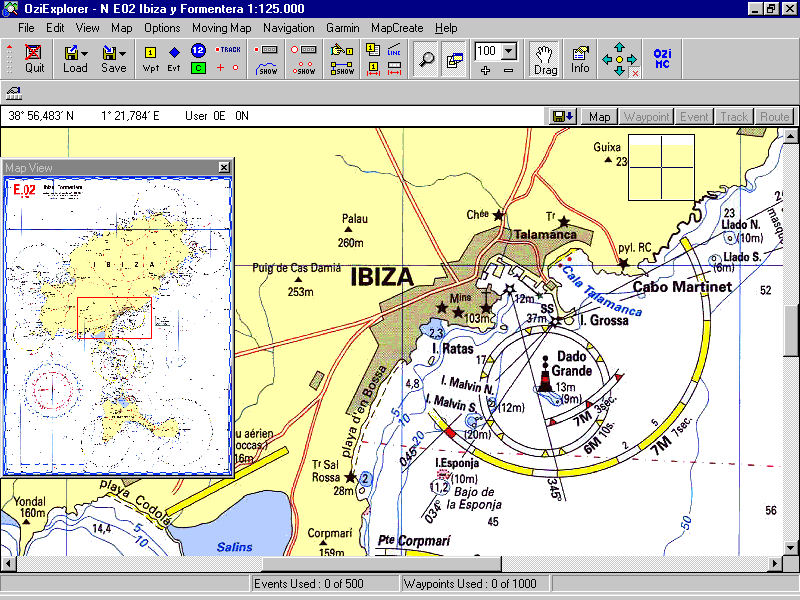Click the red rectangle in Map View overview

(114, 318)
